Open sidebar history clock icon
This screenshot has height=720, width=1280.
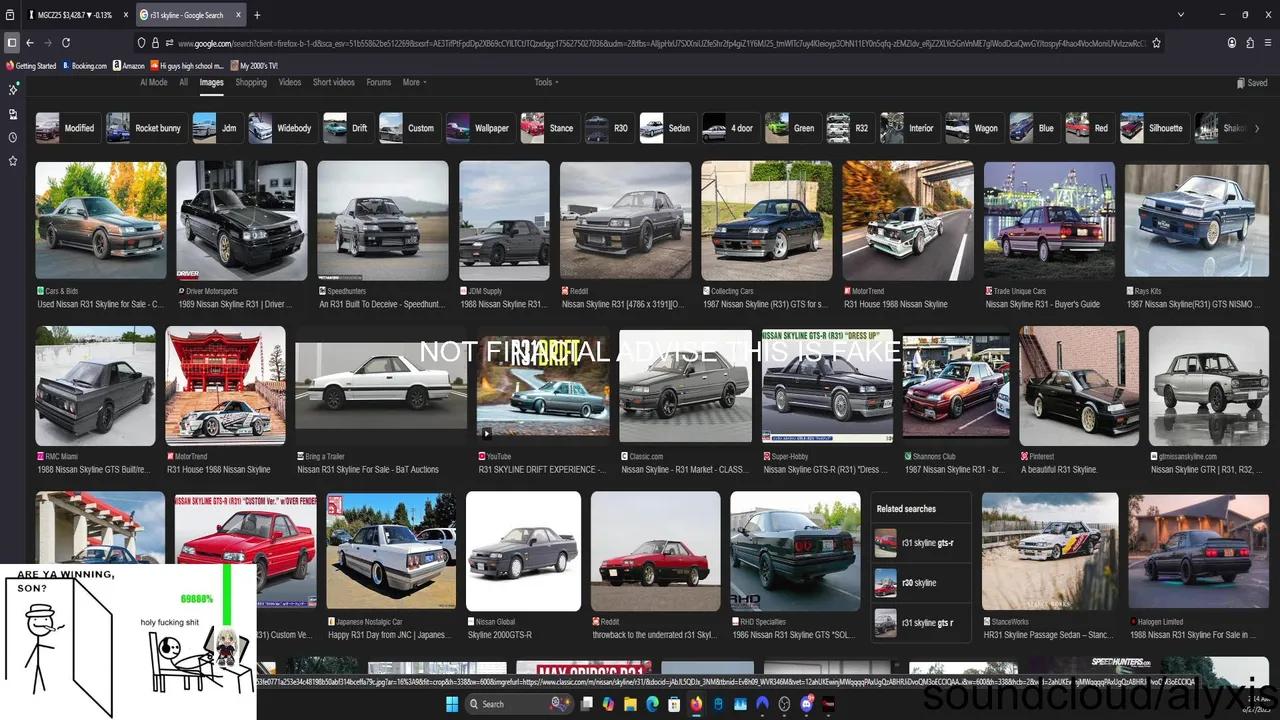pos(13,137)
